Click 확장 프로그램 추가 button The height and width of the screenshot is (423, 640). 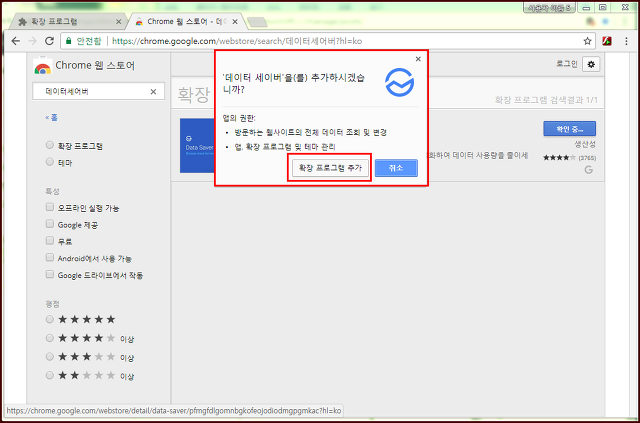pos(330,168)
